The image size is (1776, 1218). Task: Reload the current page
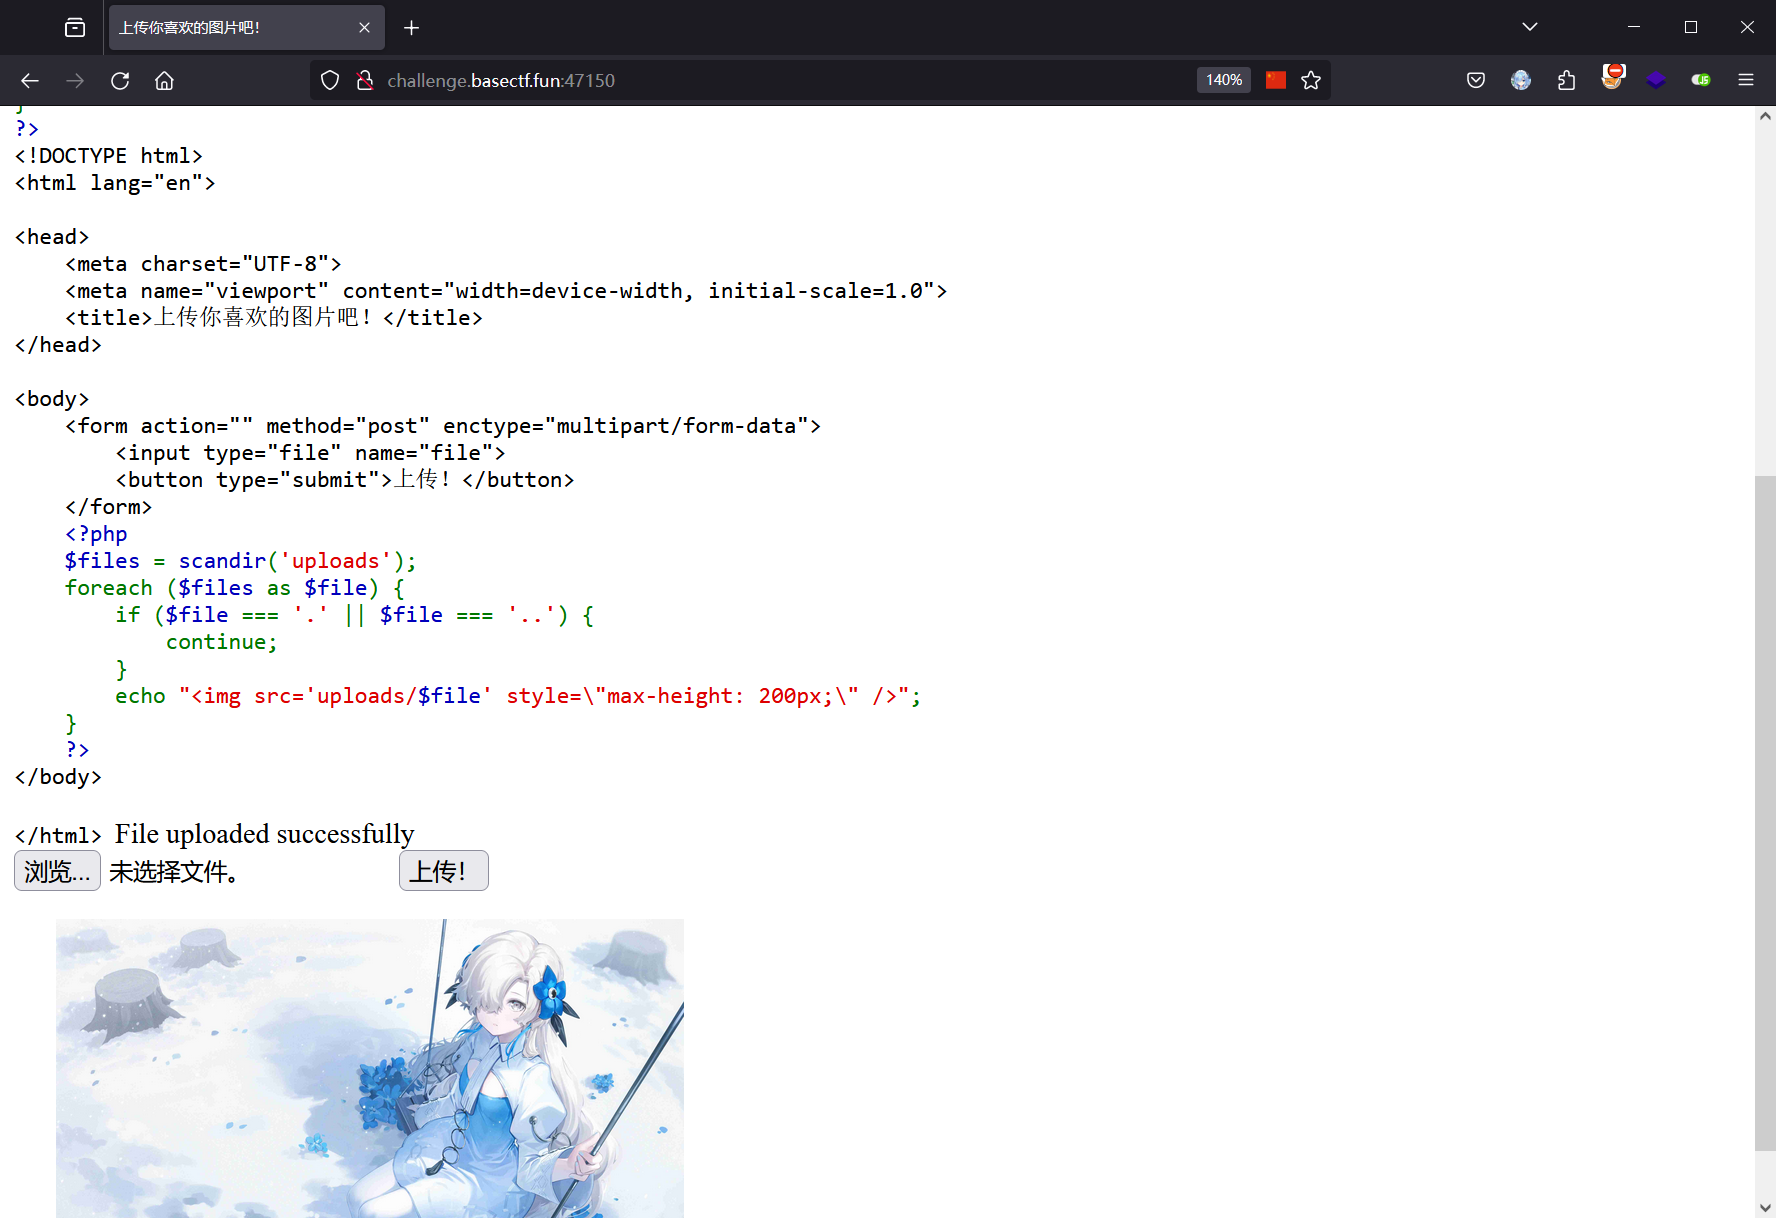[120, 81]
